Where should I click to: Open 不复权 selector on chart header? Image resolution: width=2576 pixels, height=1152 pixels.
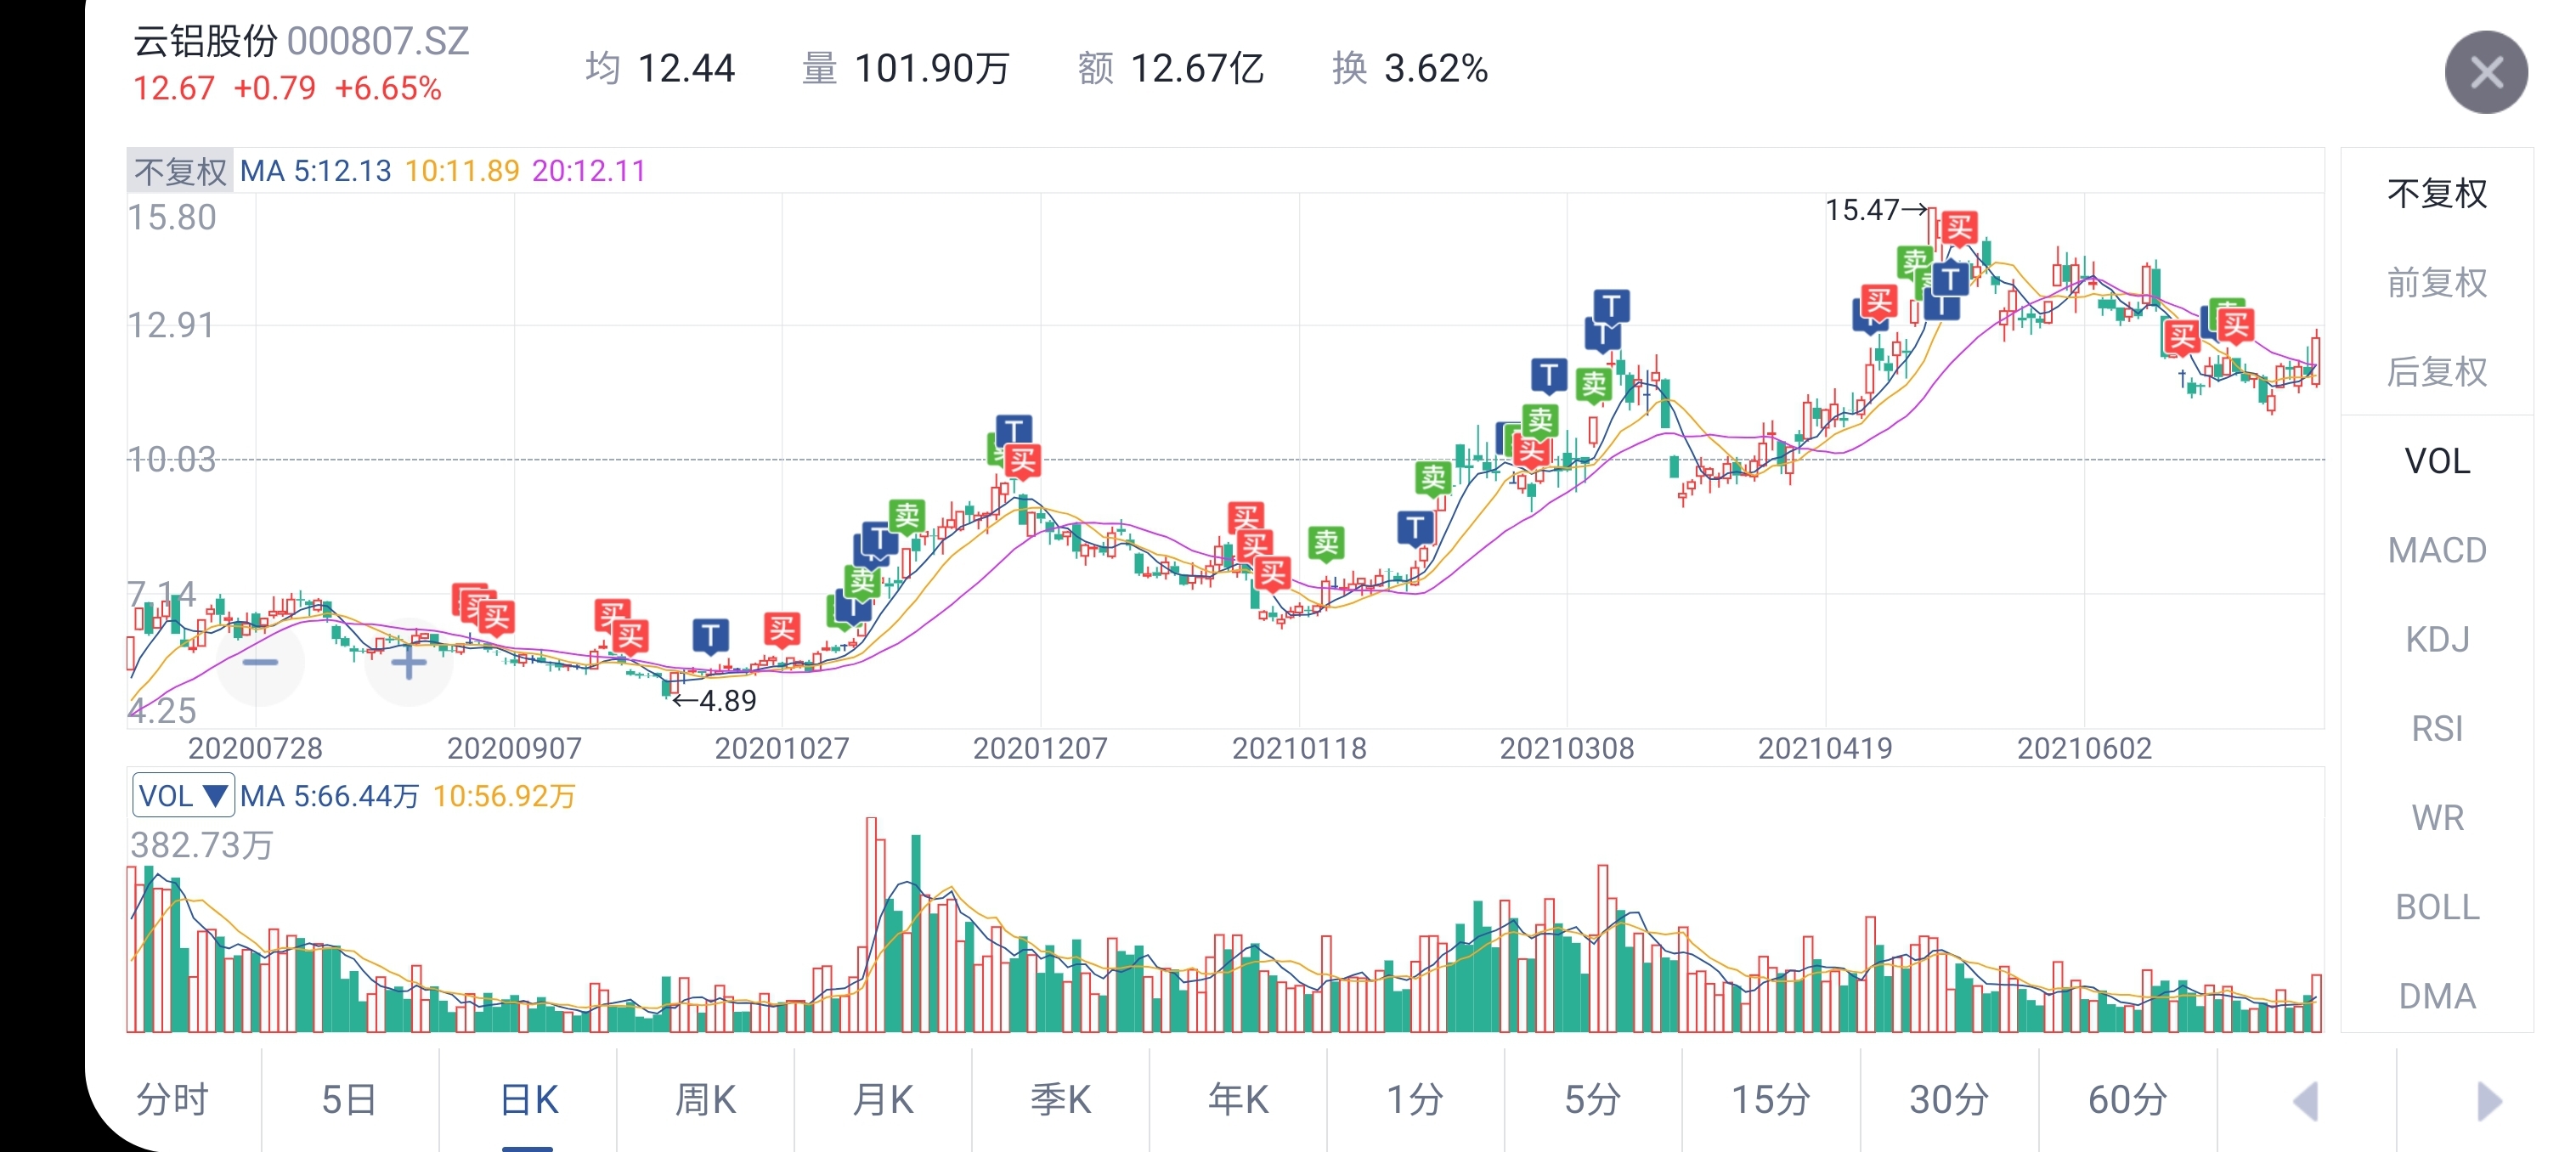tap(180, 171)
